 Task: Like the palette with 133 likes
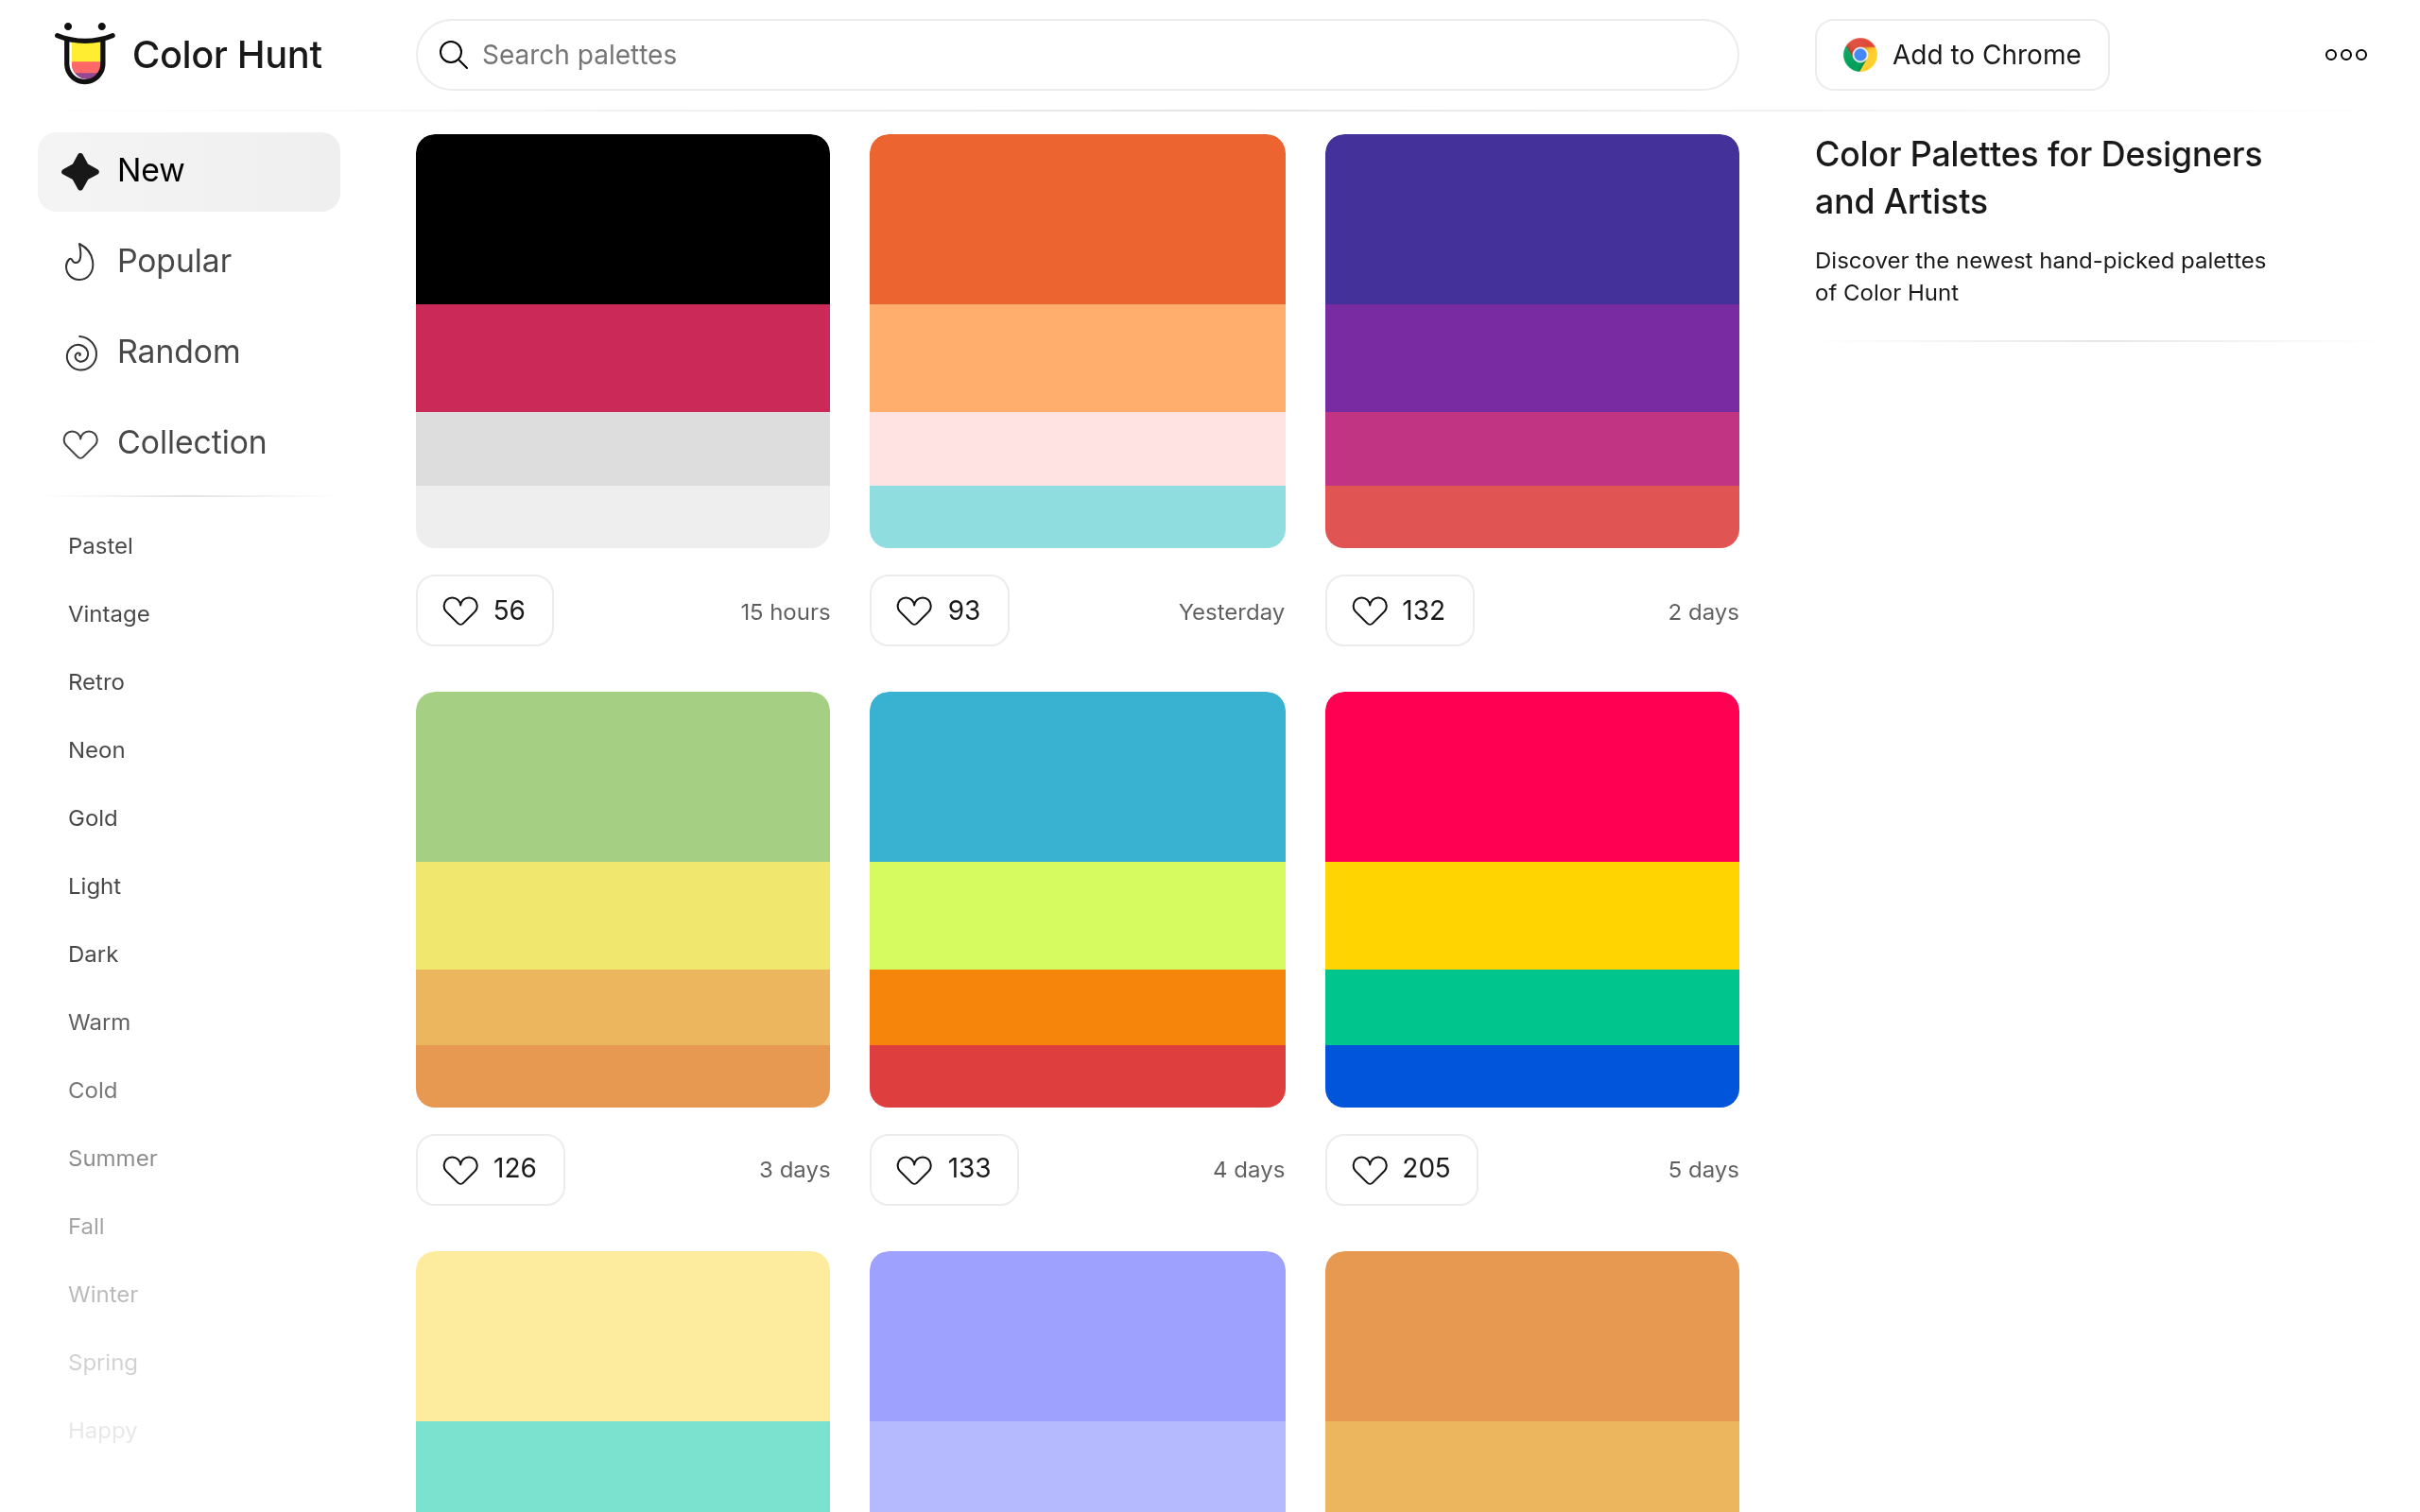pyautogui.click(x=944, y=1169)
